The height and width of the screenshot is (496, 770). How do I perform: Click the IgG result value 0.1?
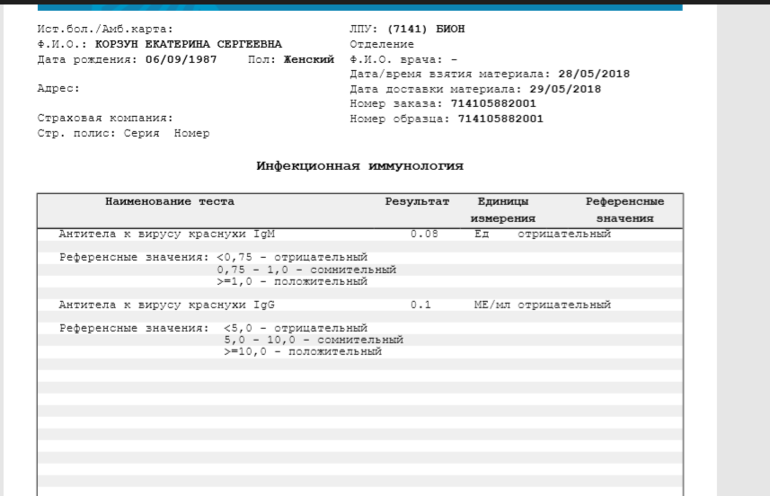420,305
